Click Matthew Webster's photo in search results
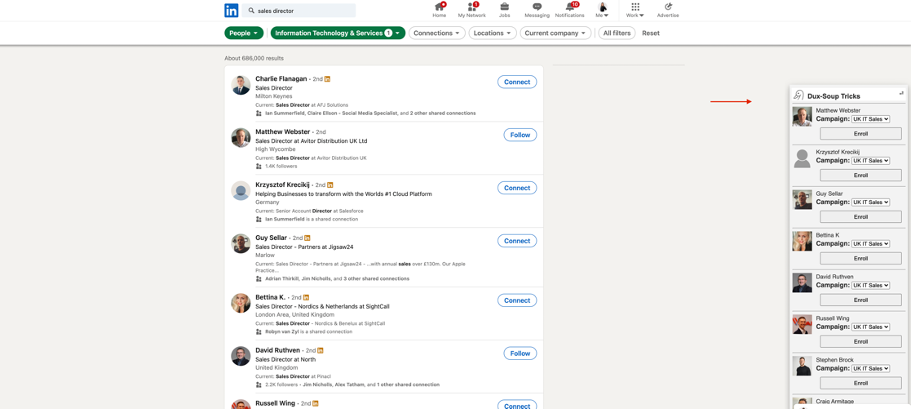The image size is (912, 410). (241, 138)
